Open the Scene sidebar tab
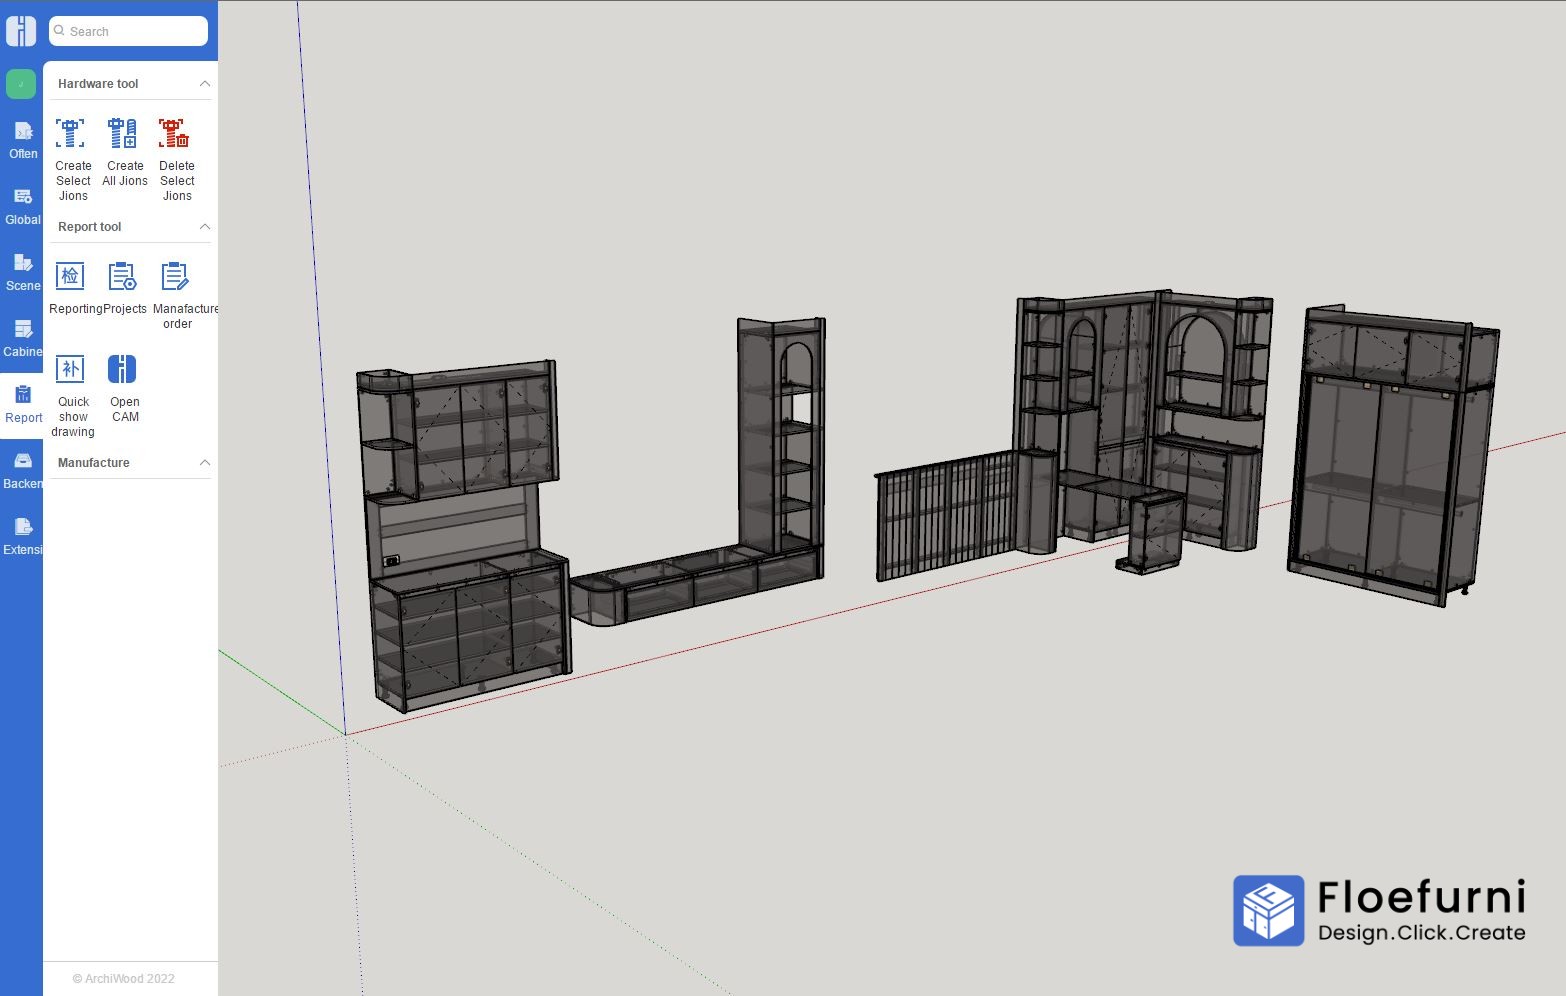The height and width of the screenshot is (996, 1566). tap(22, 272)
